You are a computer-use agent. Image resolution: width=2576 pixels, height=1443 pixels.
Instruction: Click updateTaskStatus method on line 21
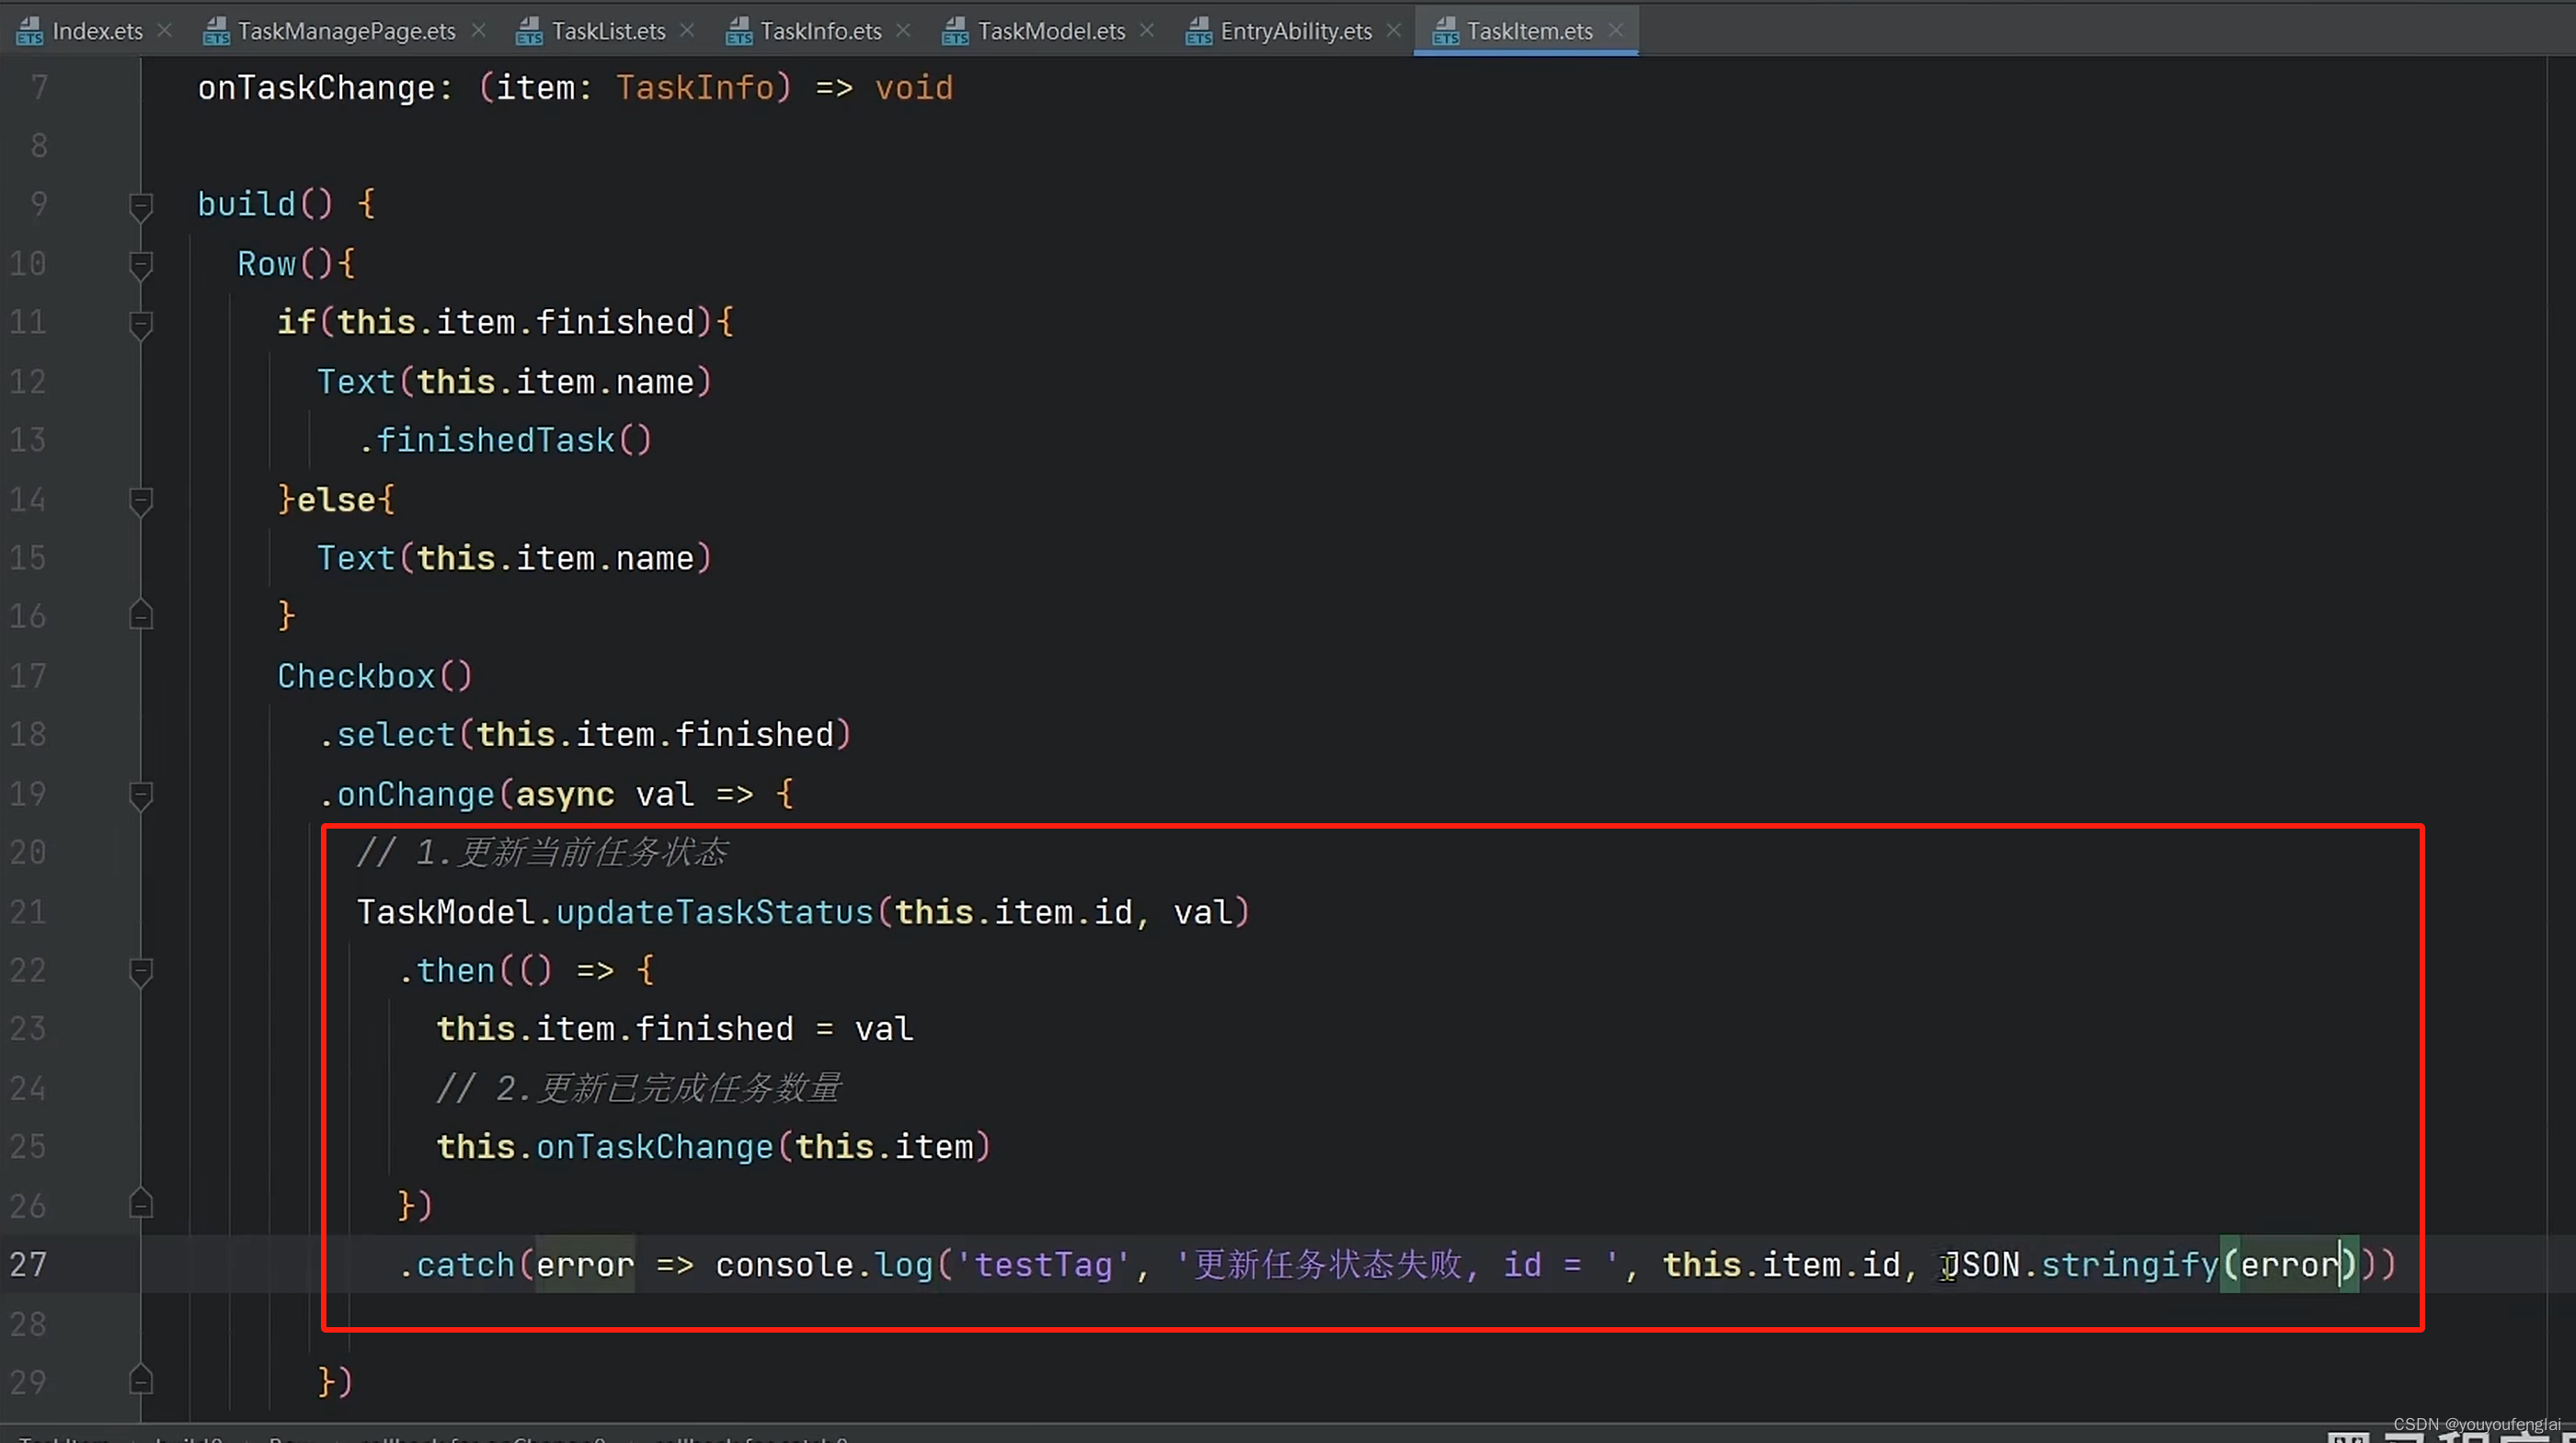715,913
